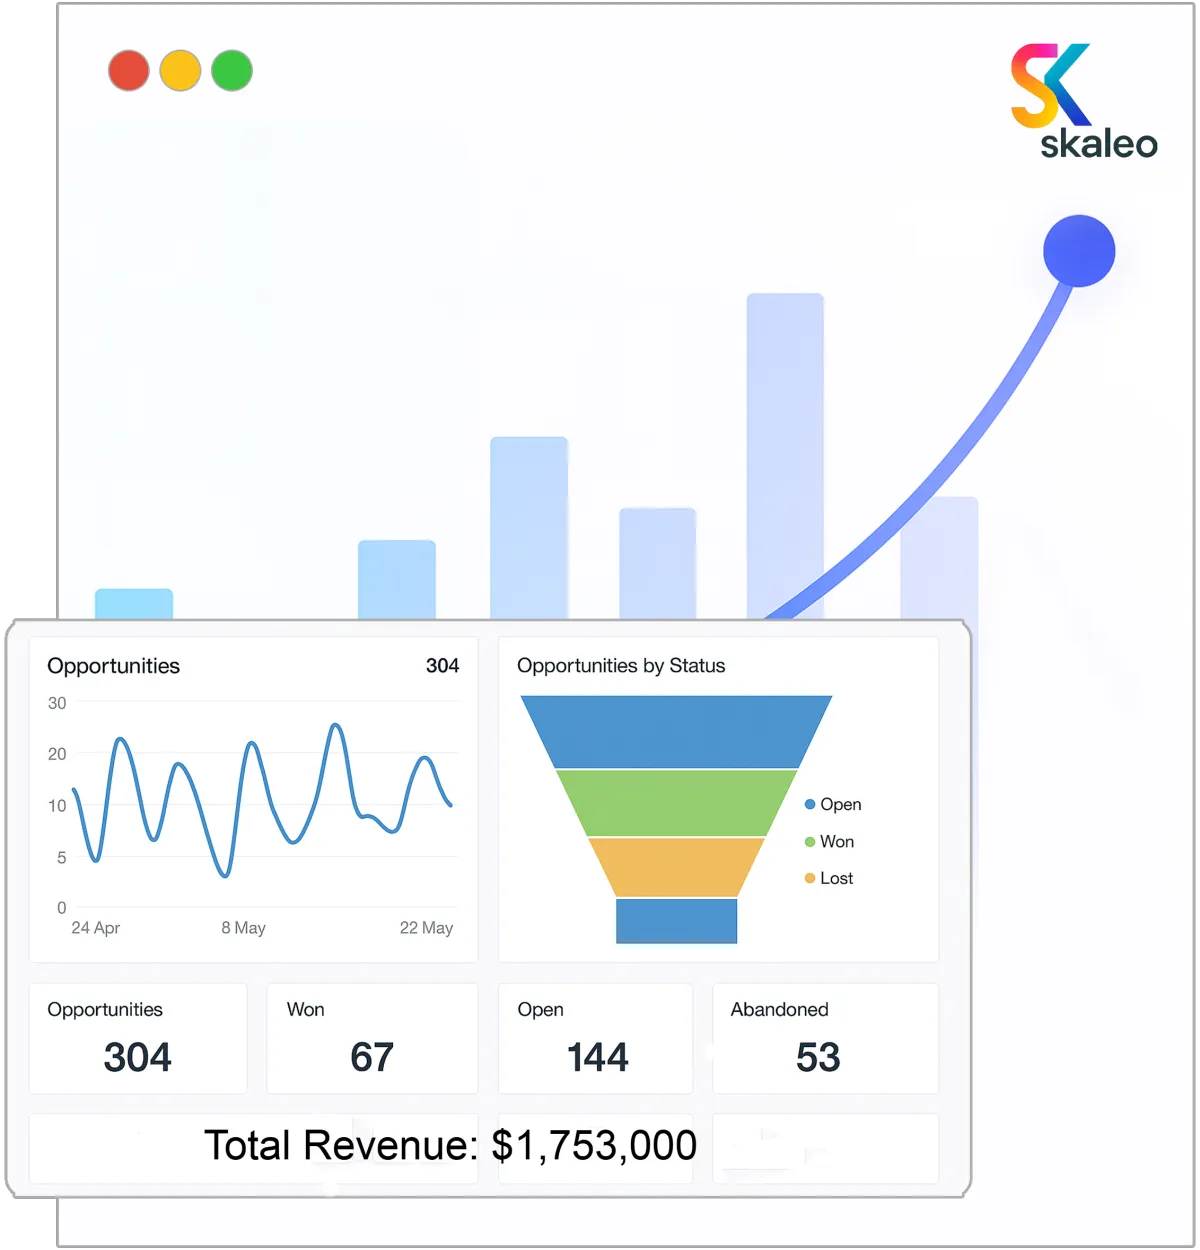This screenshot has width=1200, height=1250.
Task: Select the bottom small blue funnel segment
Action: tap(677, 921)
